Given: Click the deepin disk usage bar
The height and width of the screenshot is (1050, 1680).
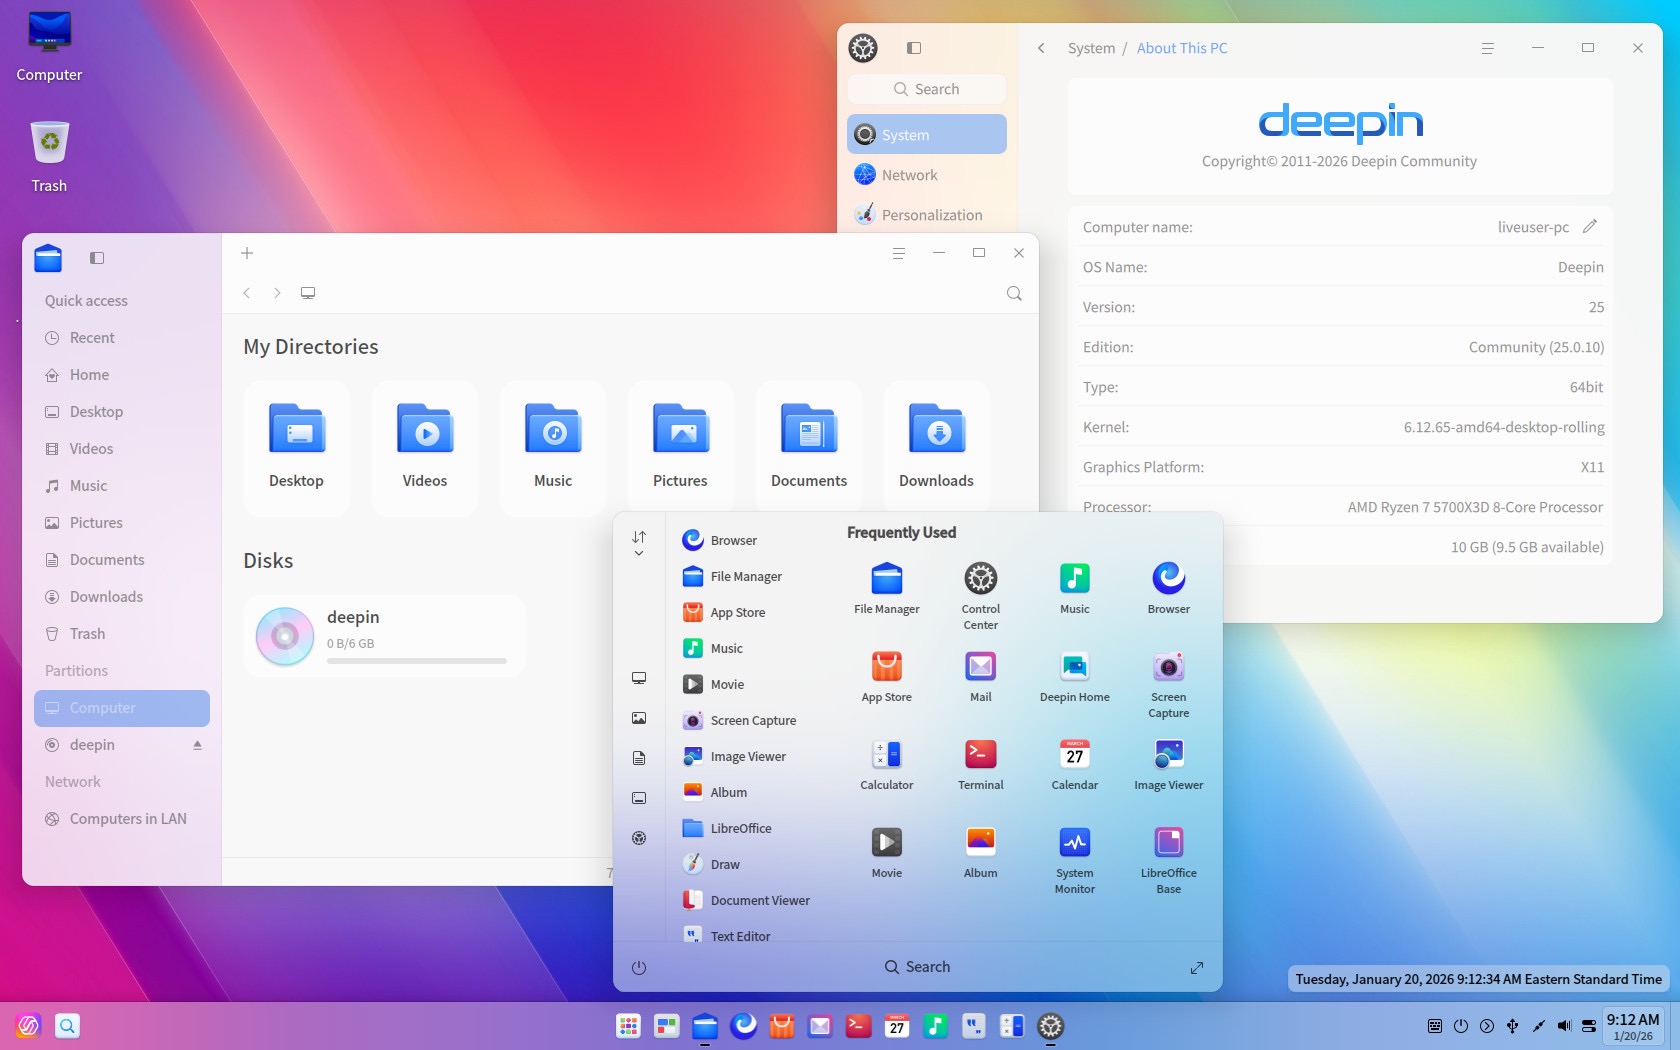Looking at the screenshot, I should pyautogui.click(x=417, y=661).
